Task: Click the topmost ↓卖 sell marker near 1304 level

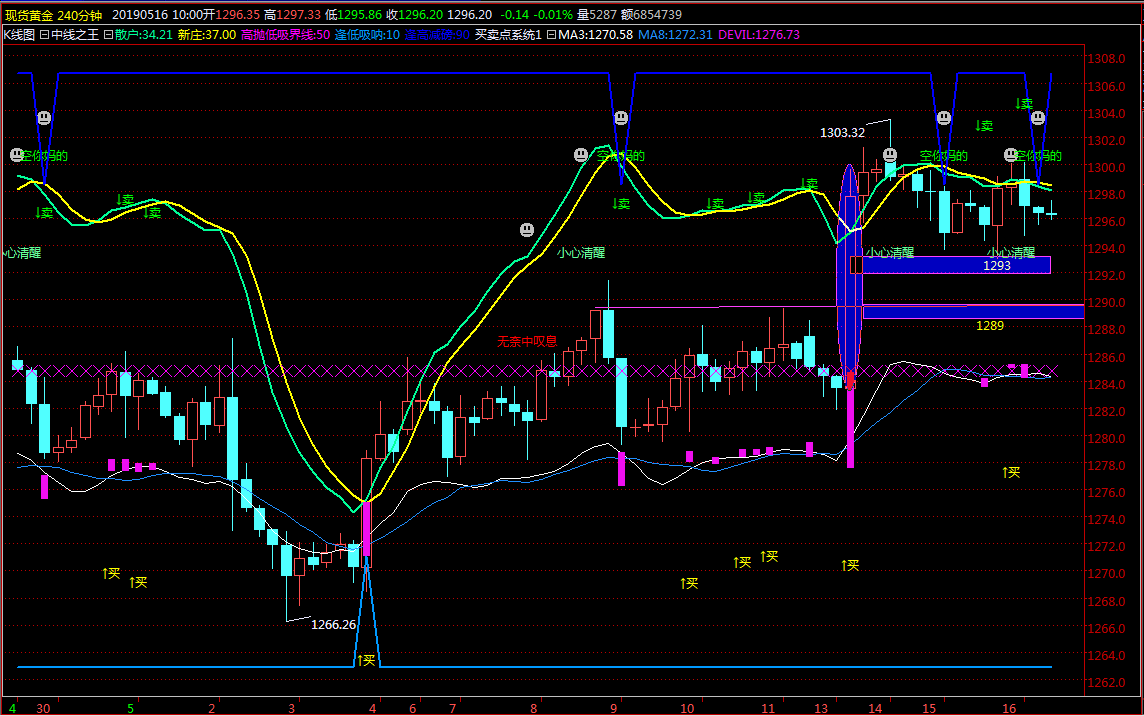Action: pos(1024,104)
